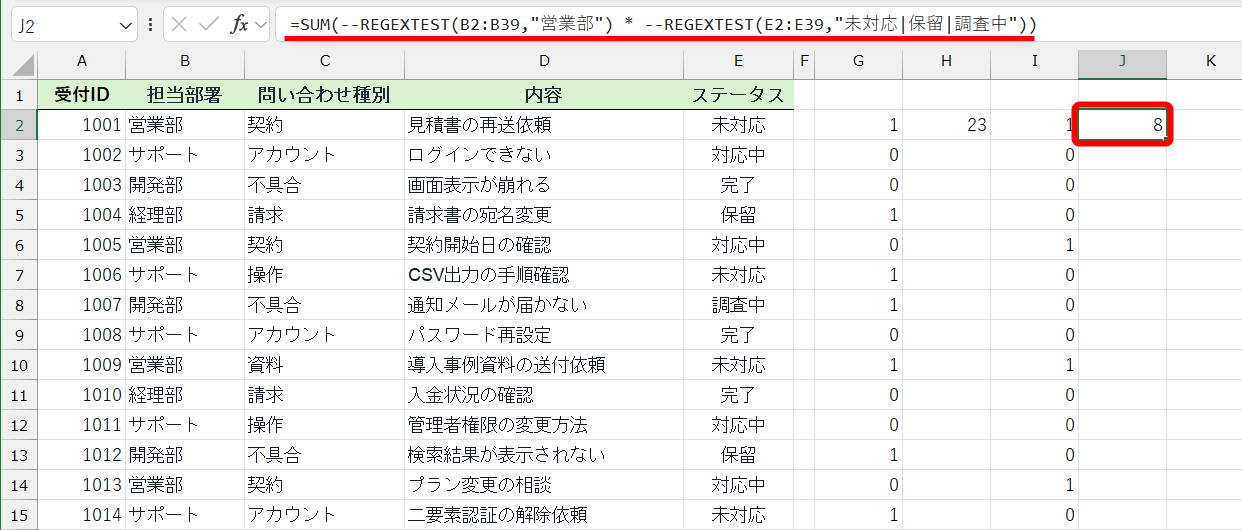Select row 1 header

click(19, 95)
